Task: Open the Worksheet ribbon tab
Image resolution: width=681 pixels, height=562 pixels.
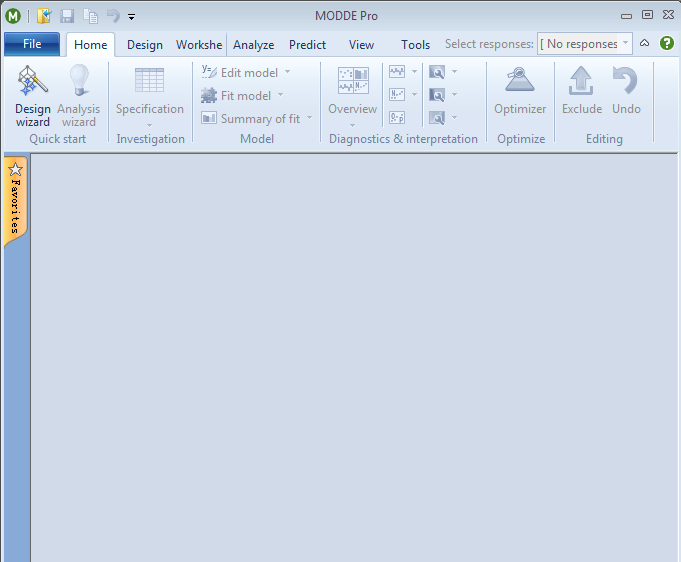Action: [199, 45]
